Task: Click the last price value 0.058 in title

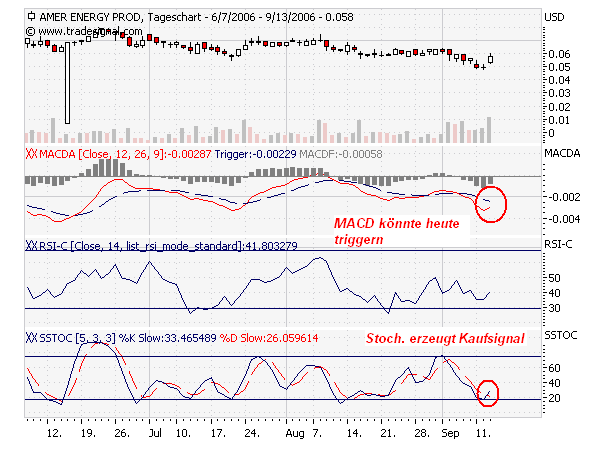Action: (x=339, y=17)
